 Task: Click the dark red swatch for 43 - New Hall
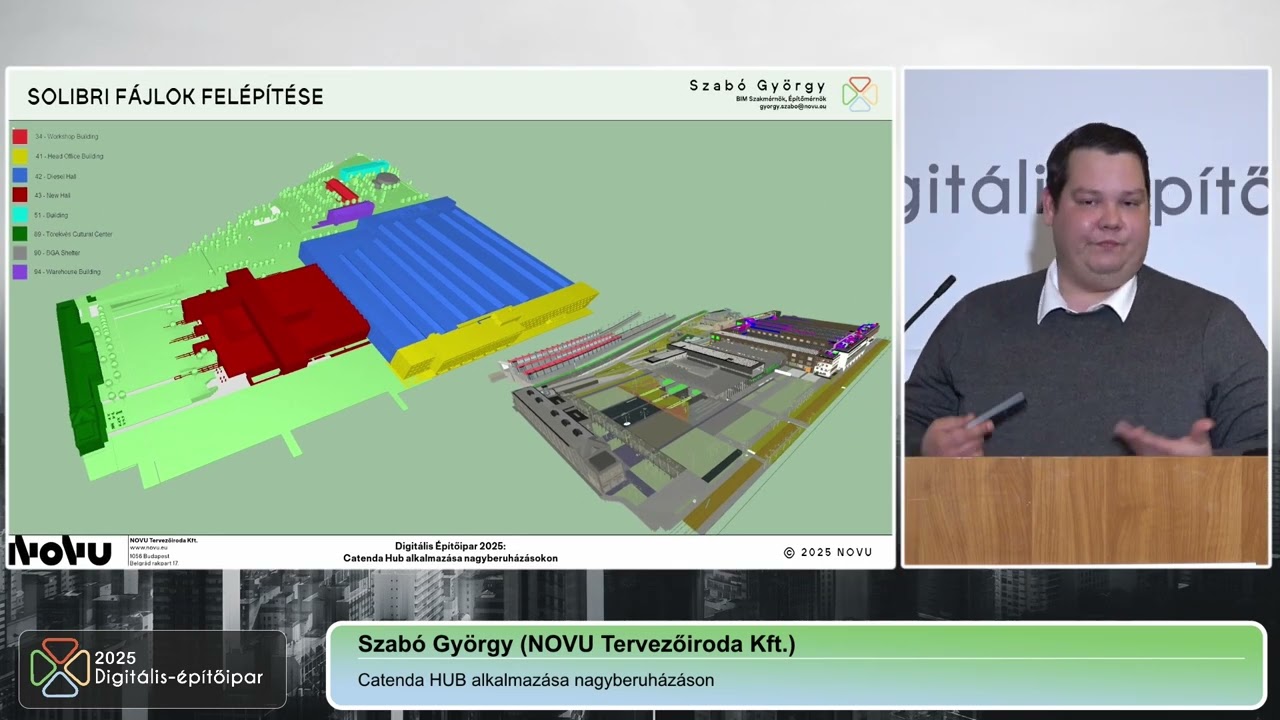19,195
